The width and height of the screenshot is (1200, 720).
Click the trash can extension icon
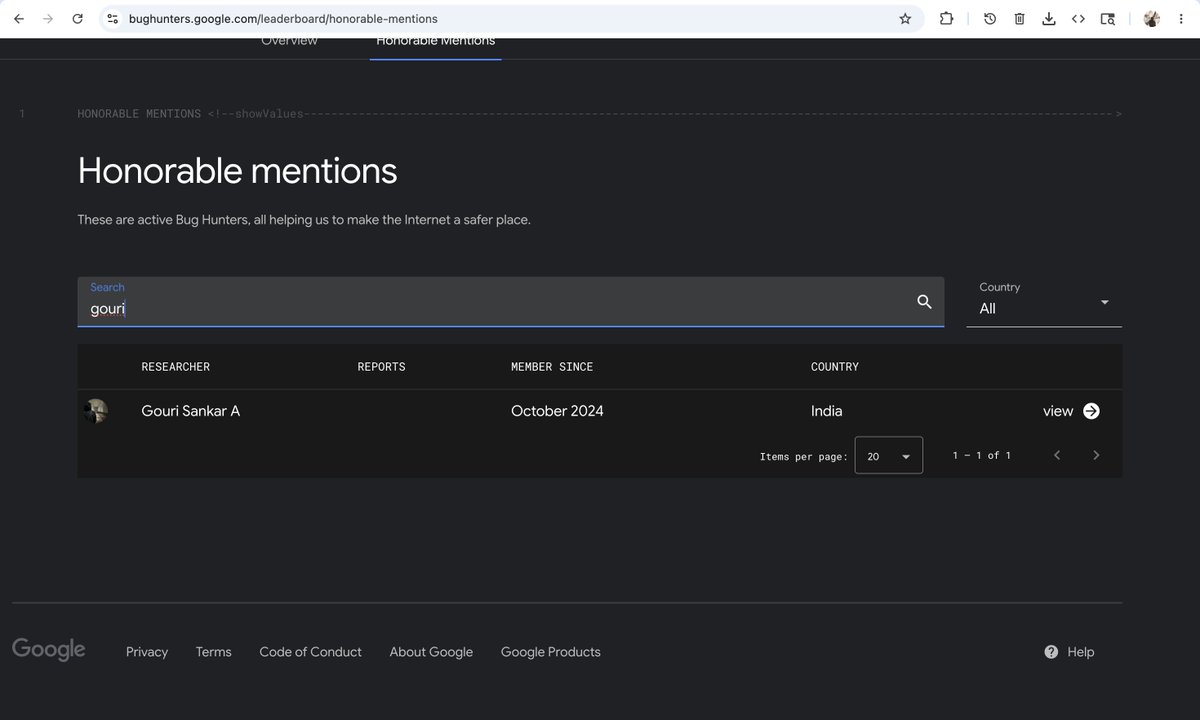tap(1019, 19)
